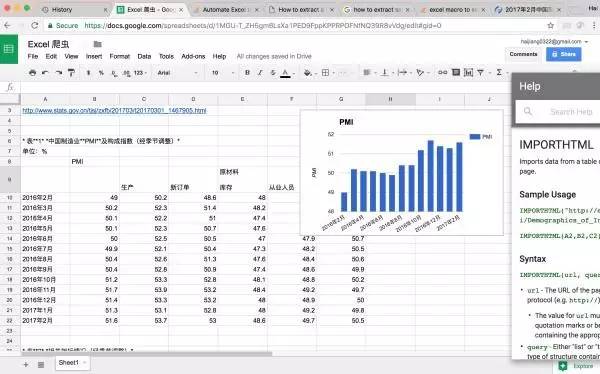Open the font size 10 dropdown
The image size is (600, 374).
pos(223,73)
